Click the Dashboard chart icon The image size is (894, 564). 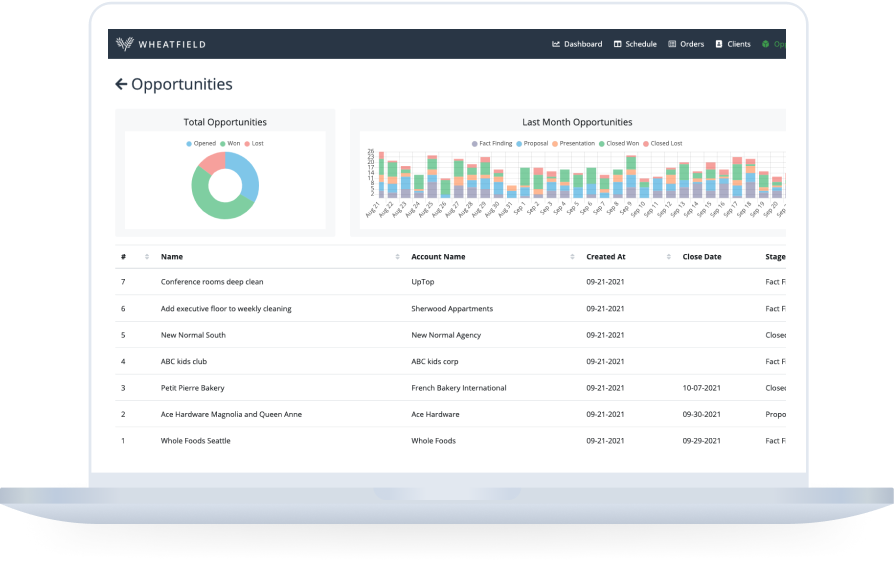coord(556,44)
